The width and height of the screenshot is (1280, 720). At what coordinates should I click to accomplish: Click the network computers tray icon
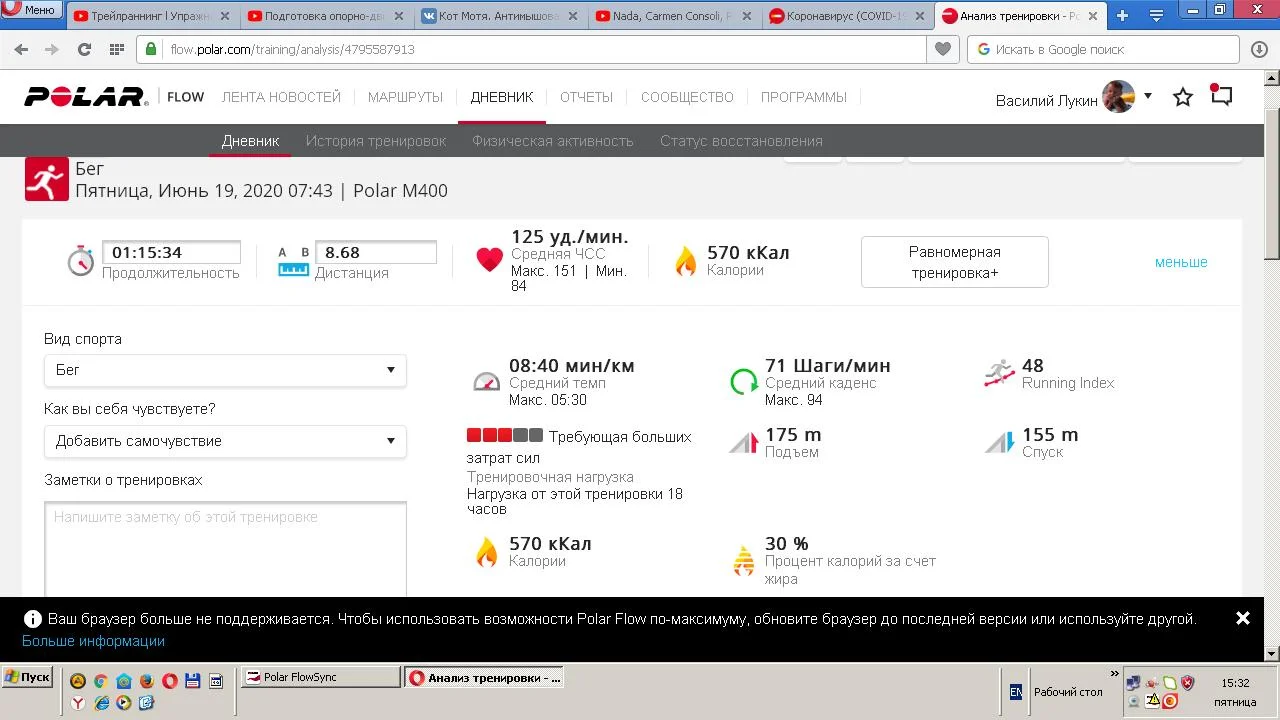pos(1133,683)
